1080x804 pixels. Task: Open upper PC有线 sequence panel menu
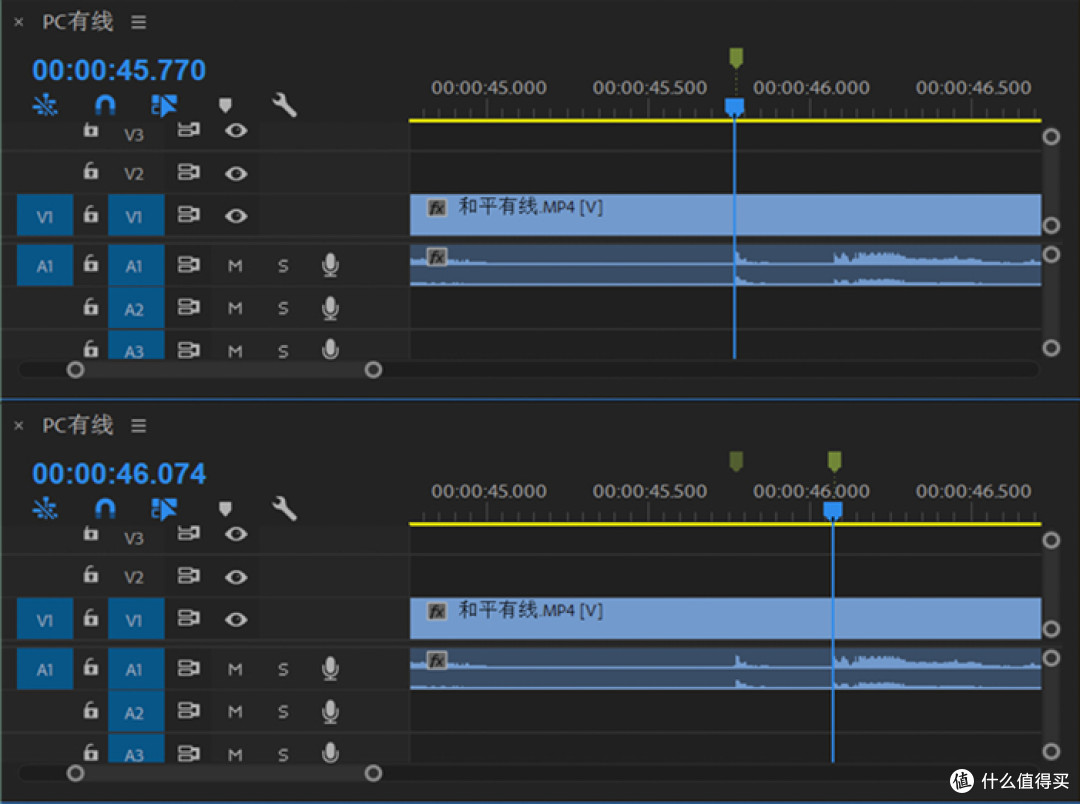point(138,23)
